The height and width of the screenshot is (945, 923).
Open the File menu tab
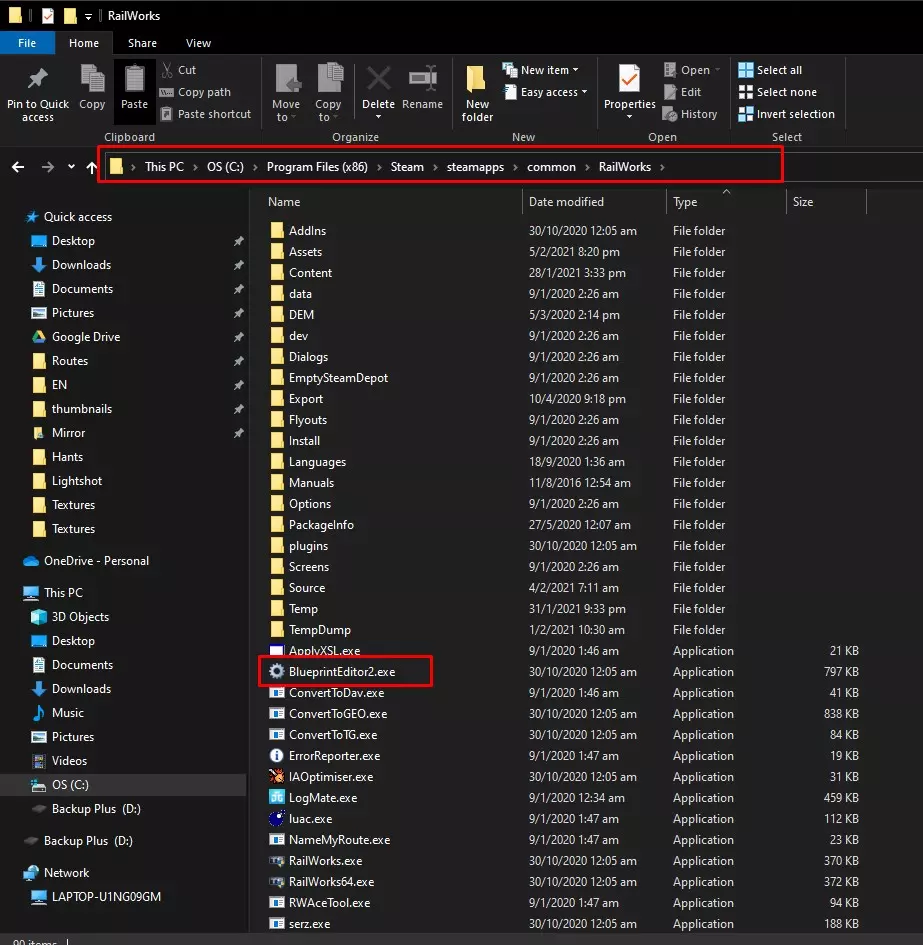pos(27,43)
